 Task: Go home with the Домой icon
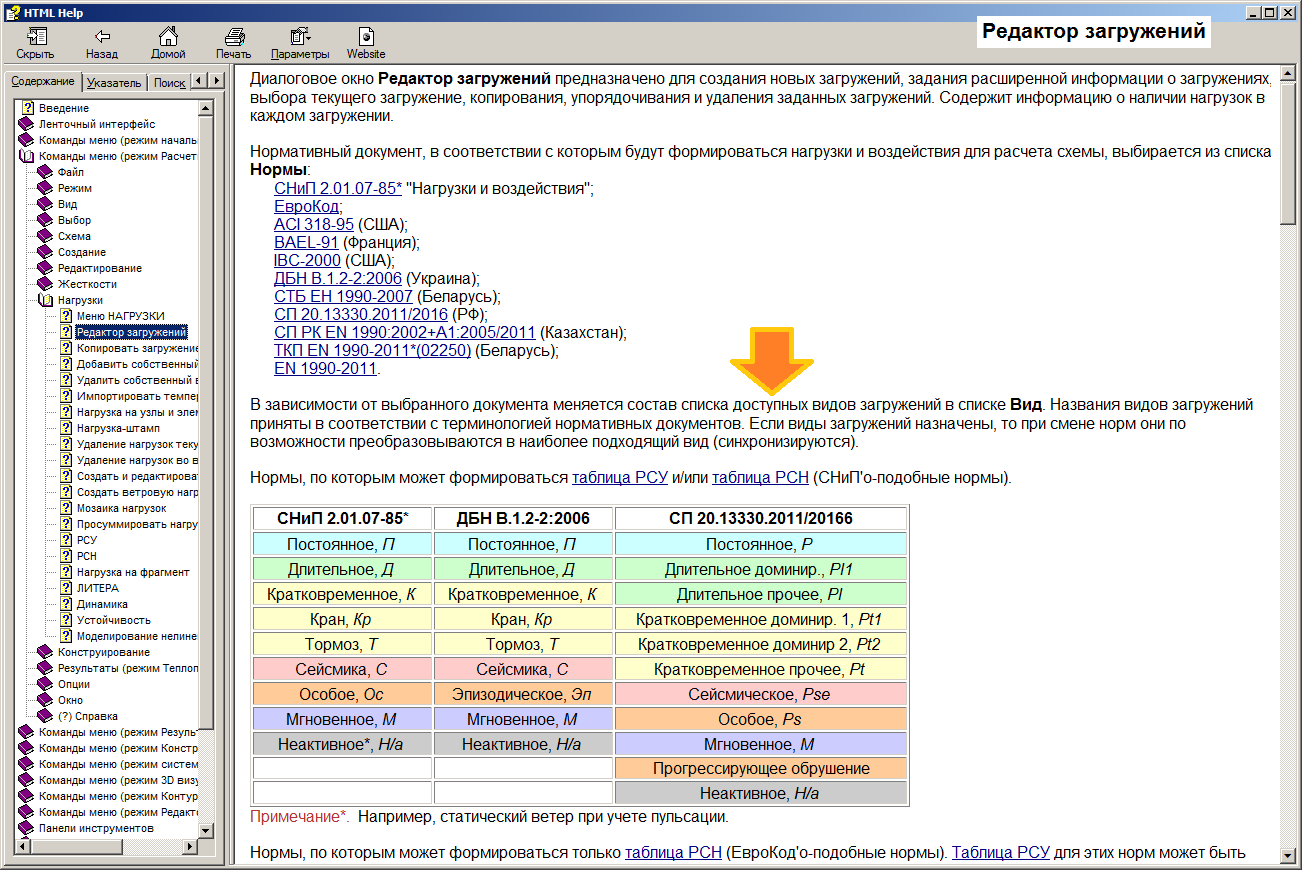168,37
